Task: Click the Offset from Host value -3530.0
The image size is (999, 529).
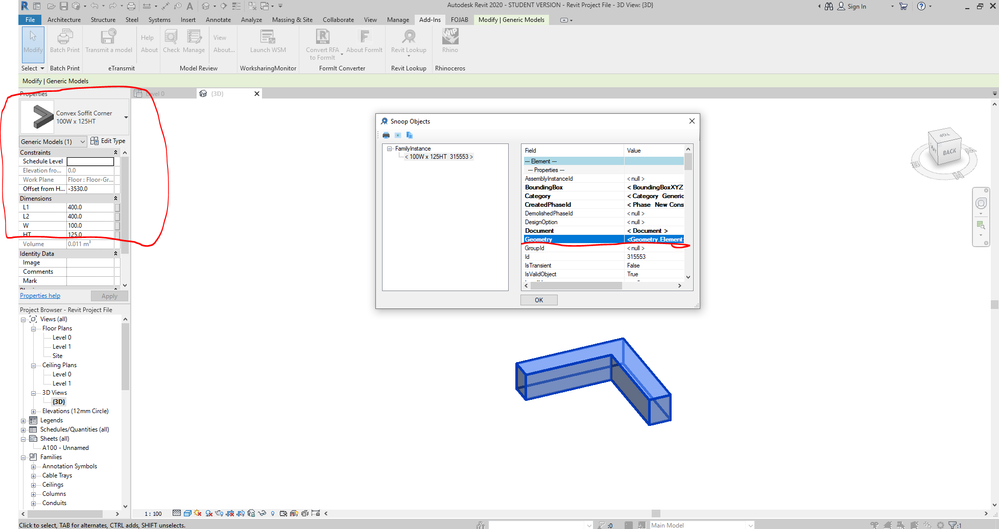Action: tap(90, 189)
